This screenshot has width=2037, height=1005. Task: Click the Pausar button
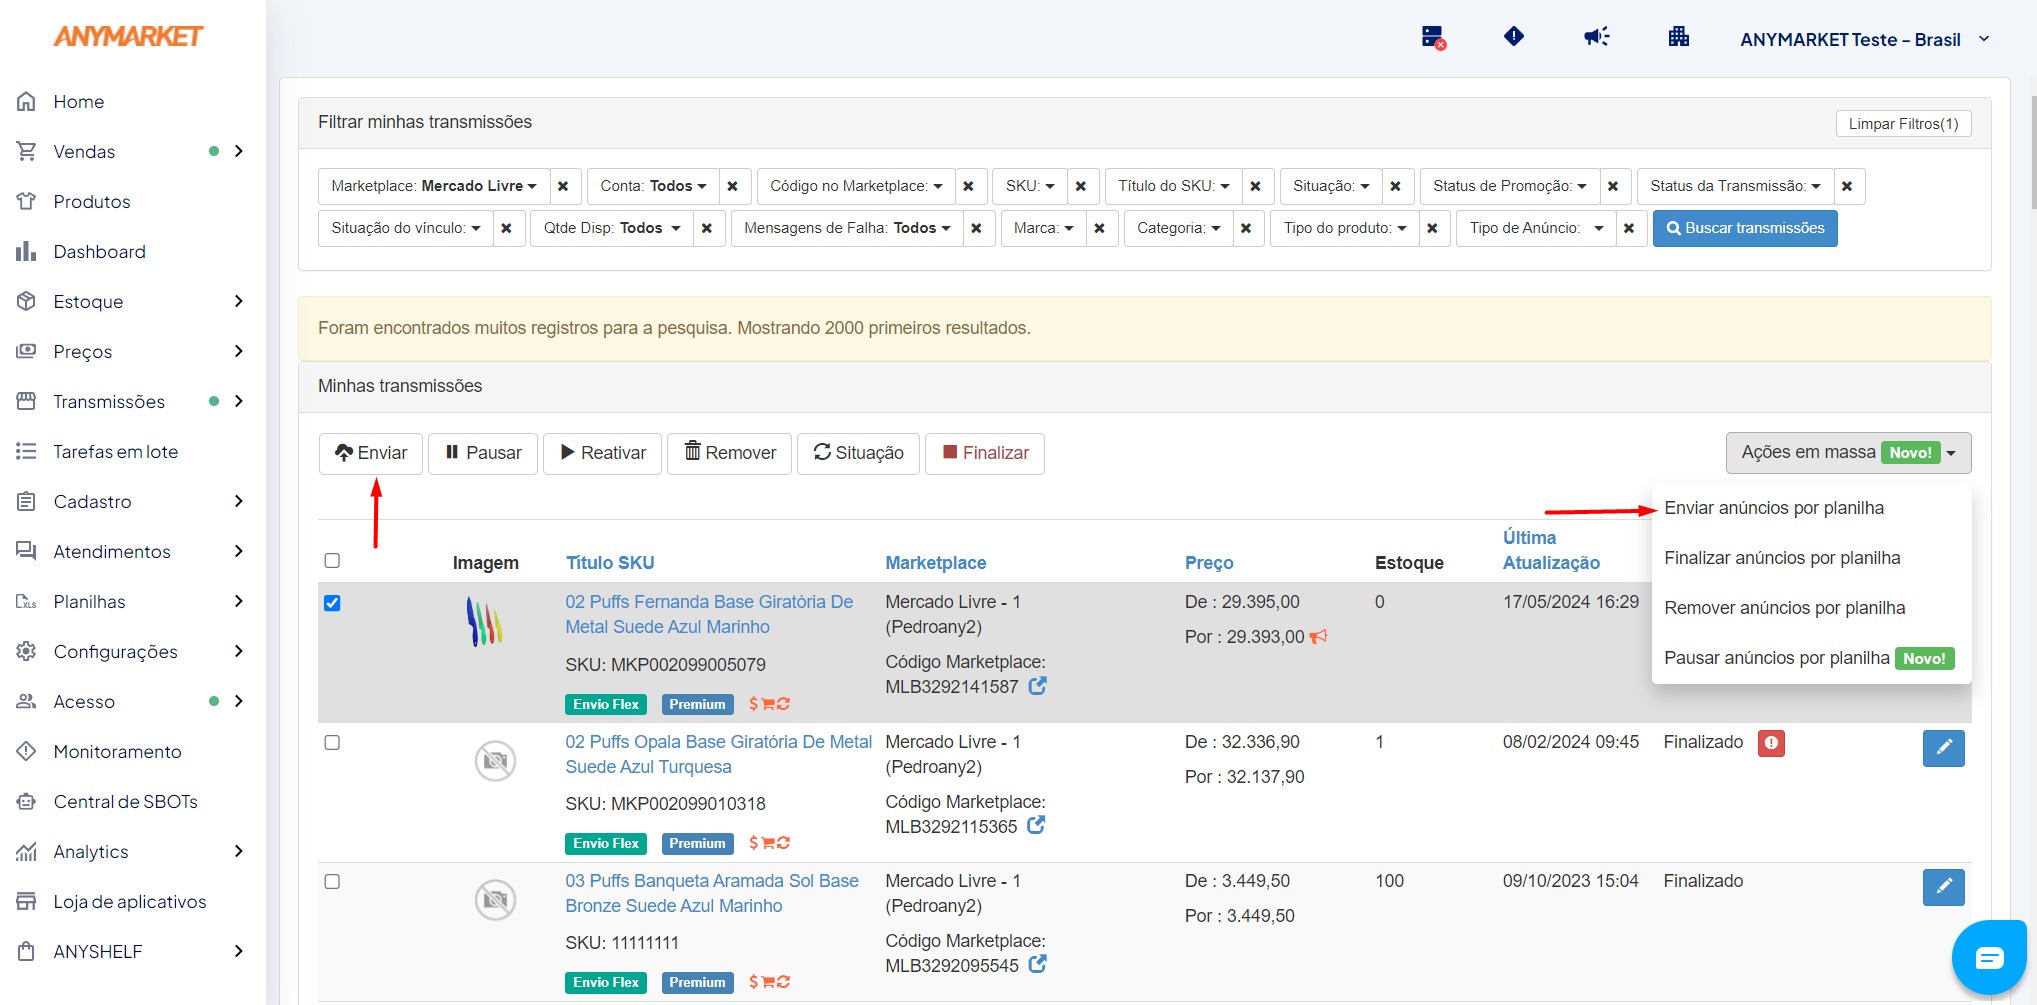(483, 453)
